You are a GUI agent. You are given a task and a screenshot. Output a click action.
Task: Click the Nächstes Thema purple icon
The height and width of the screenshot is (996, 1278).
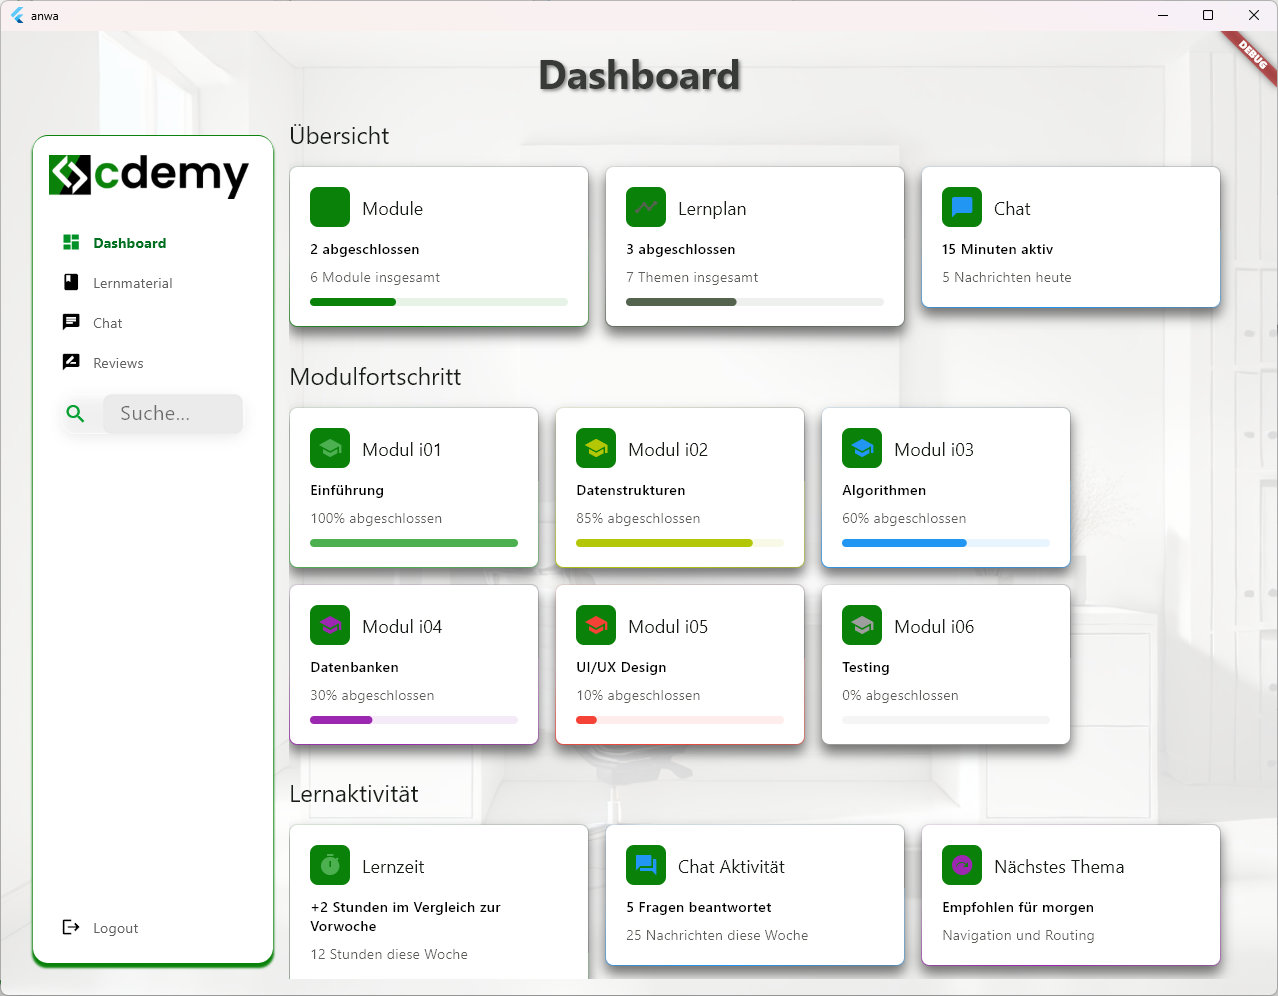pyautogui.click(x=962, y=866)
